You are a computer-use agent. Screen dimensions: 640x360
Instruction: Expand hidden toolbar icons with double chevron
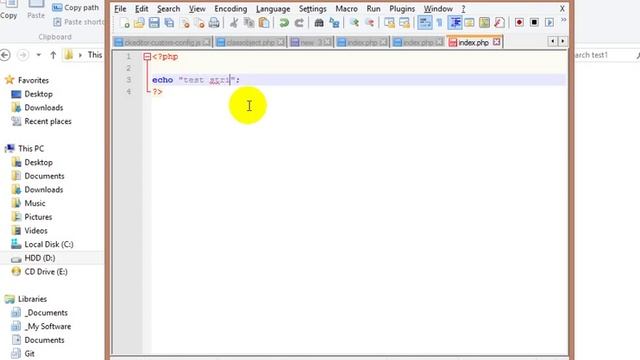pyautogui.click(x=564, y=20)
